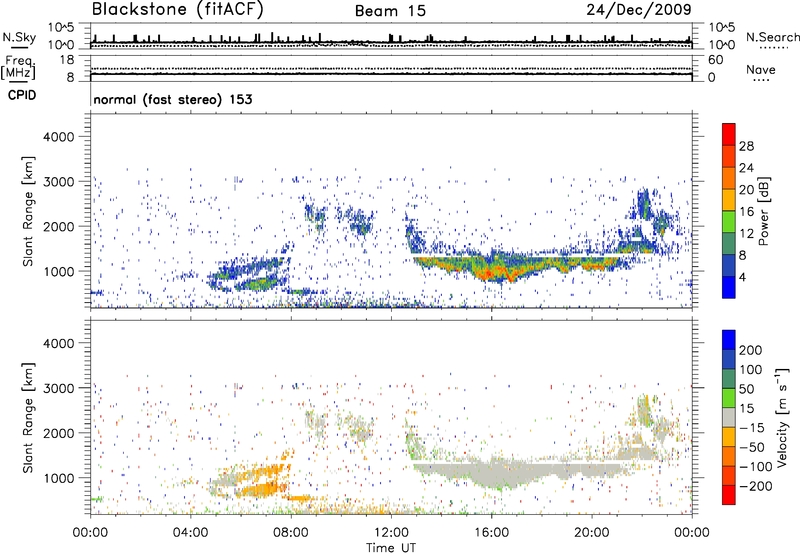Click the "1000" tick of the velocity panel
800x554 pixels.
58,478
